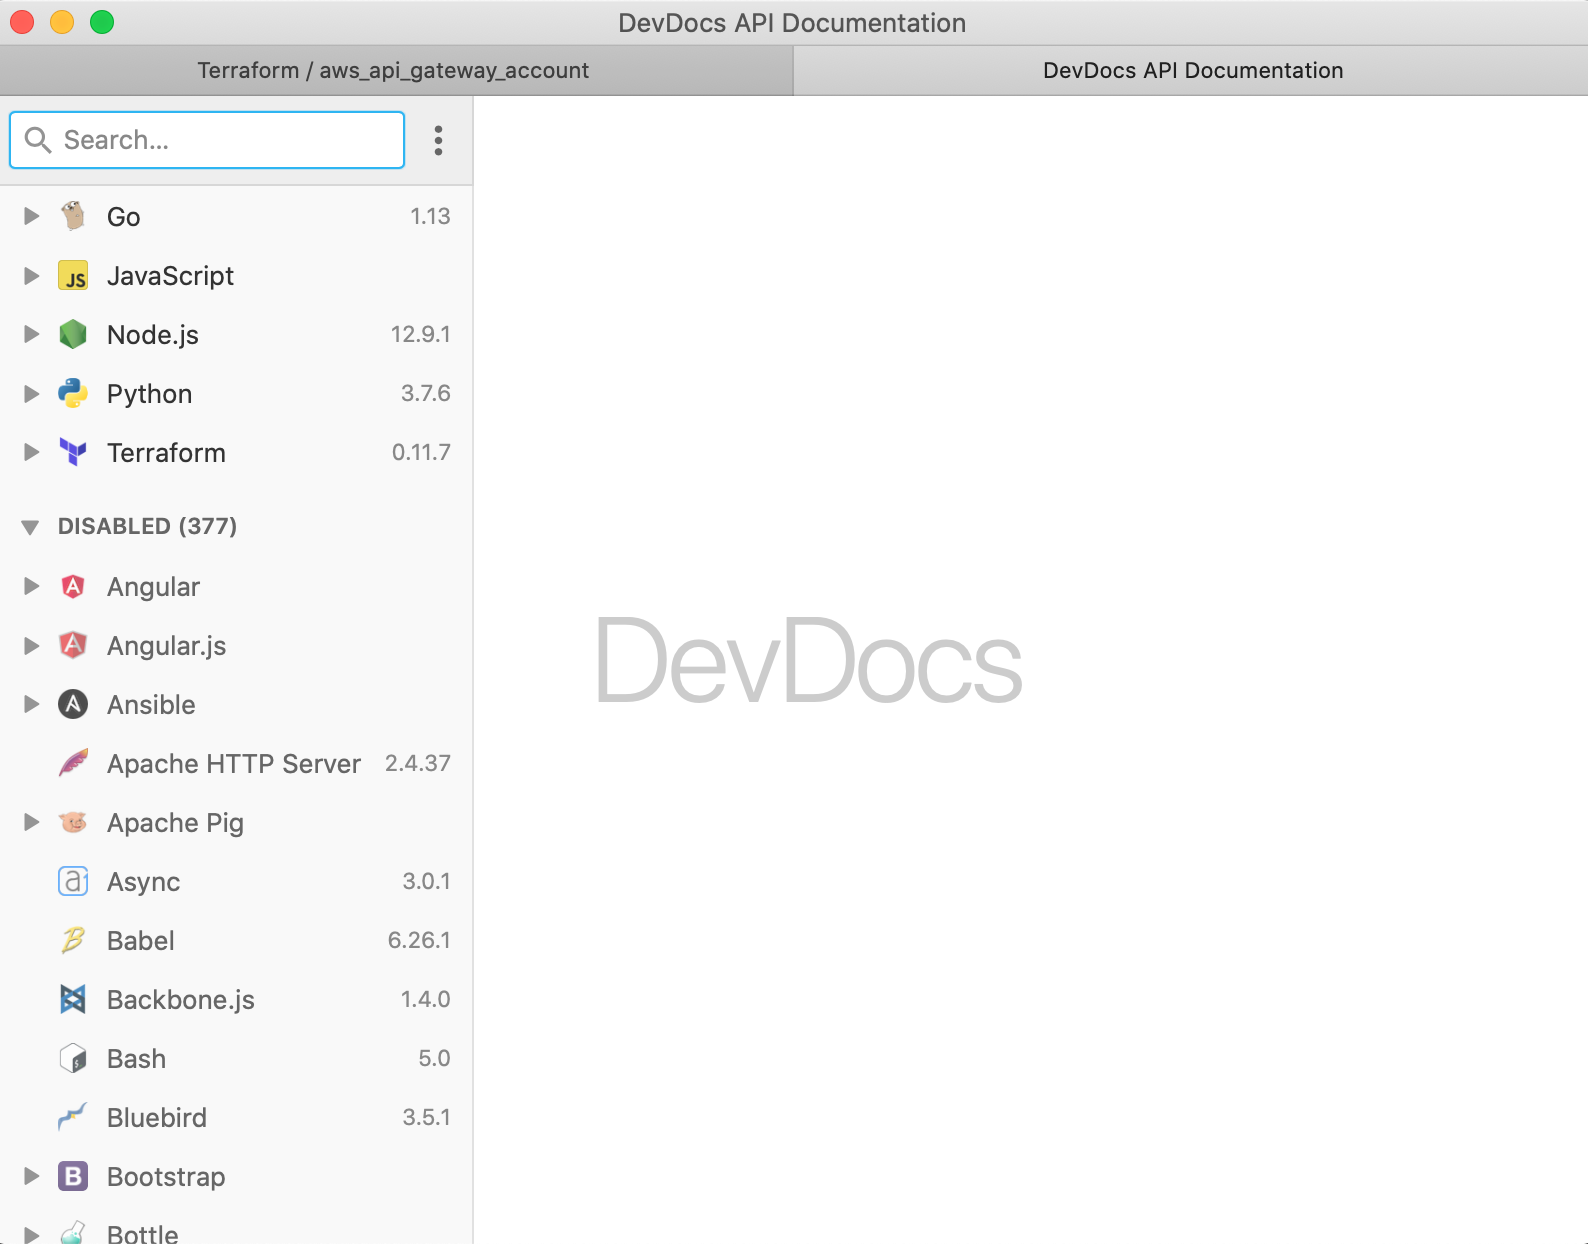The height and width of the screenshot is (1244, 1588).
Task: Expand the Go documentation tree
Action: (31, 216)
